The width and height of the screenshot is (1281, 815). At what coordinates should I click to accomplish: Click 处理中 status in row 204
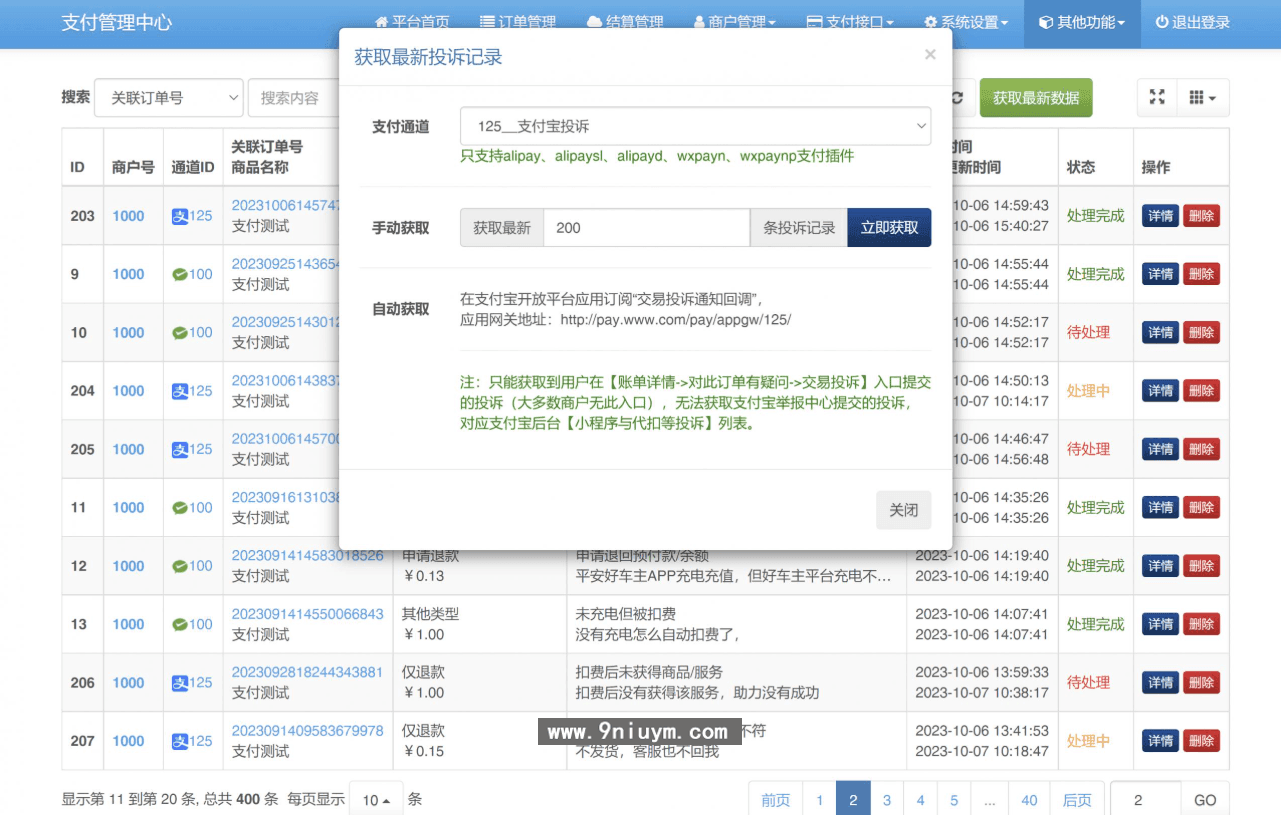click(1088, 391)
